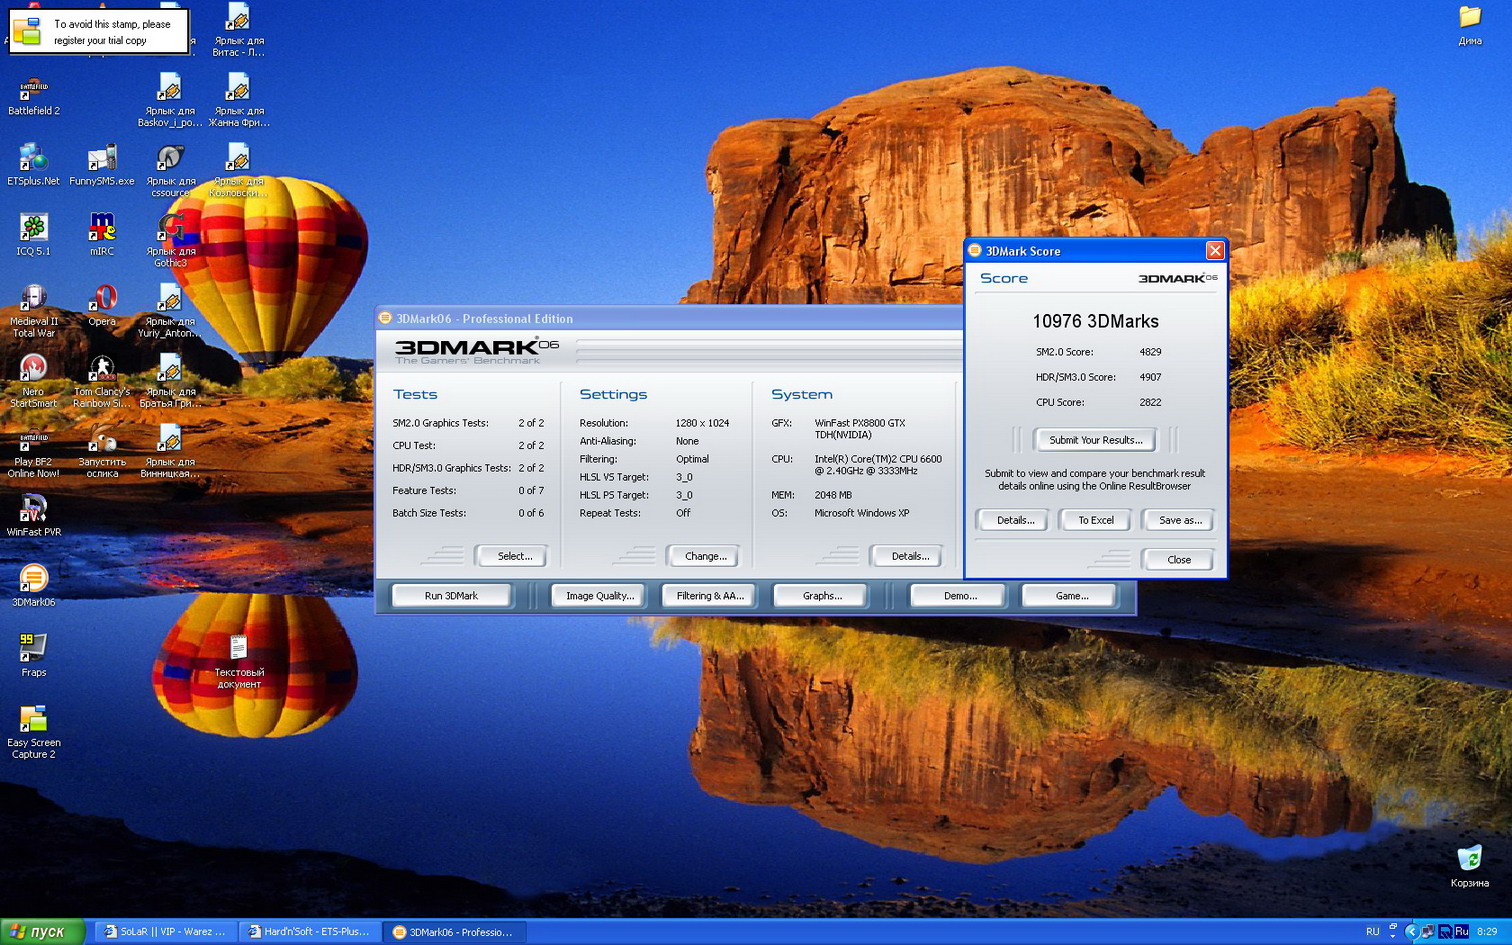1512x945 pixels.
Task: Click the To Excel button
Action: pyautogui.click(x=1095, y=520)
